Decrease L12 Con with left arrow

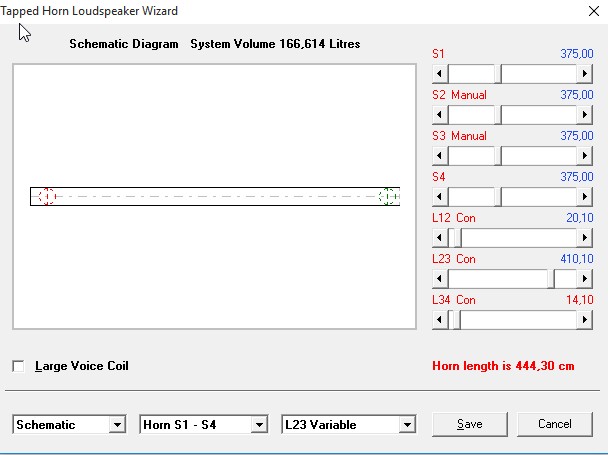[440, 237]
